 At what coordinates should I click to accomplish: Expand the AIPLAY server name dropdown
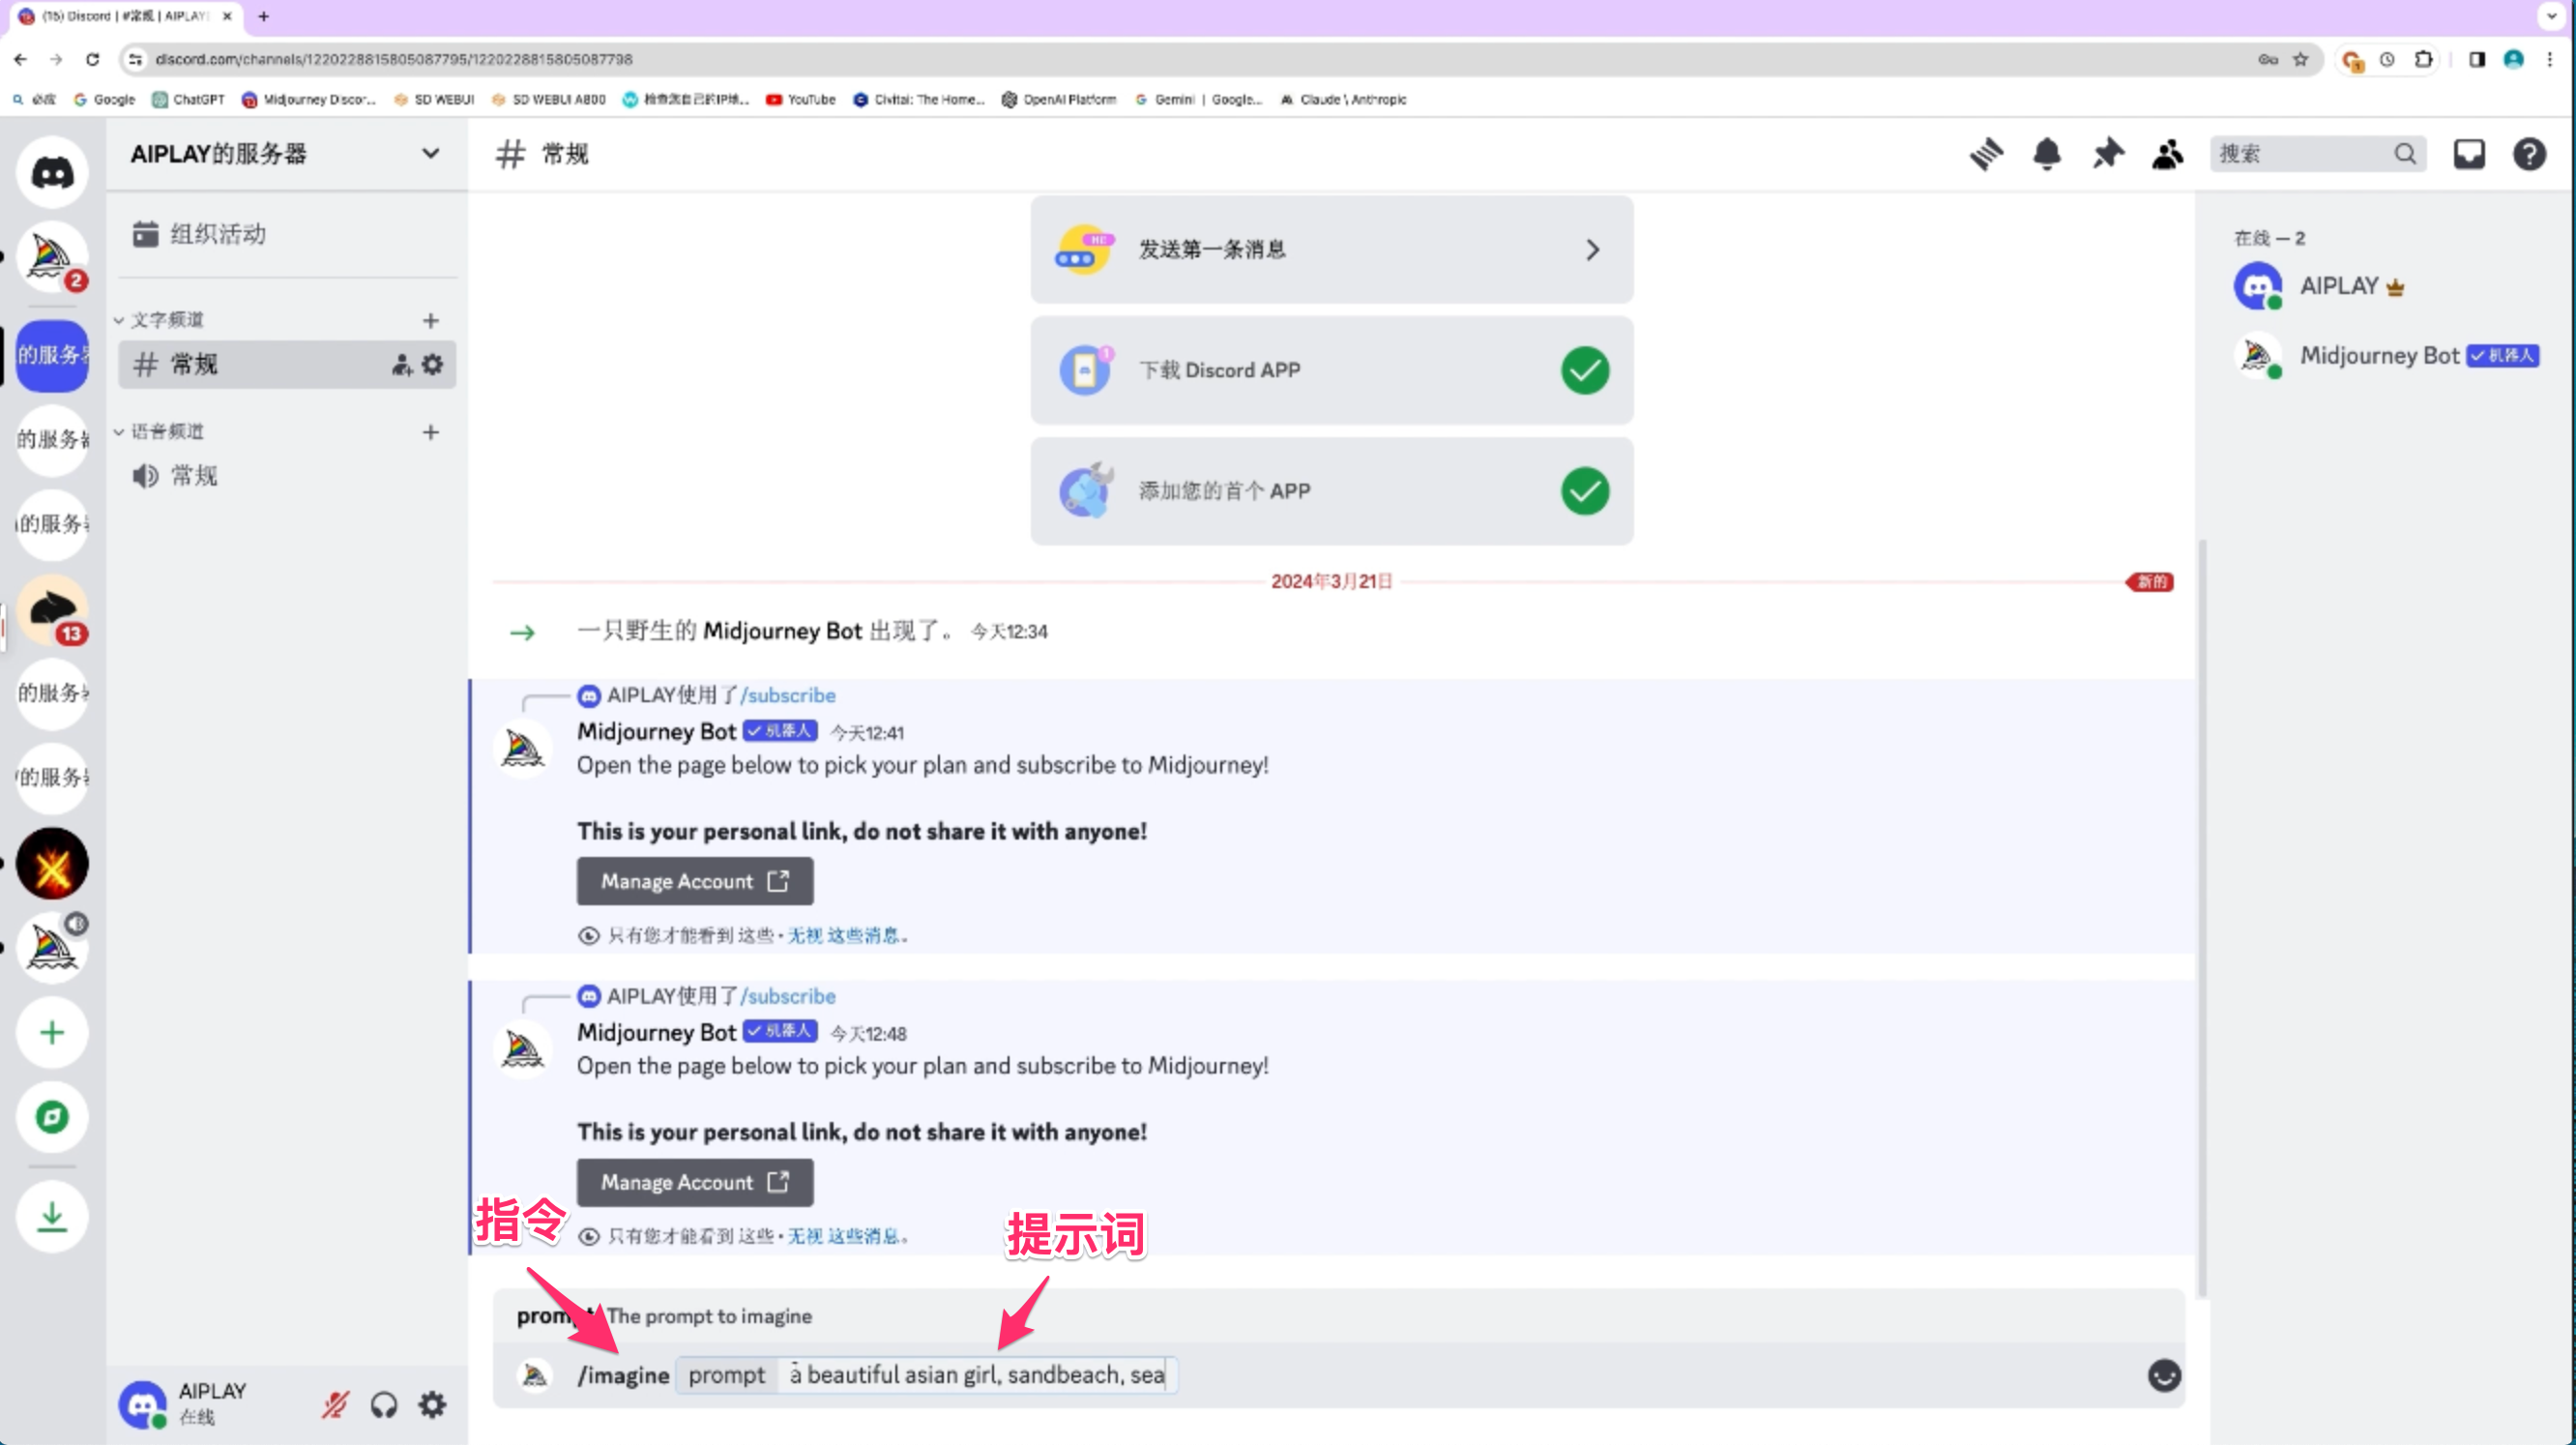coord(430,154)
